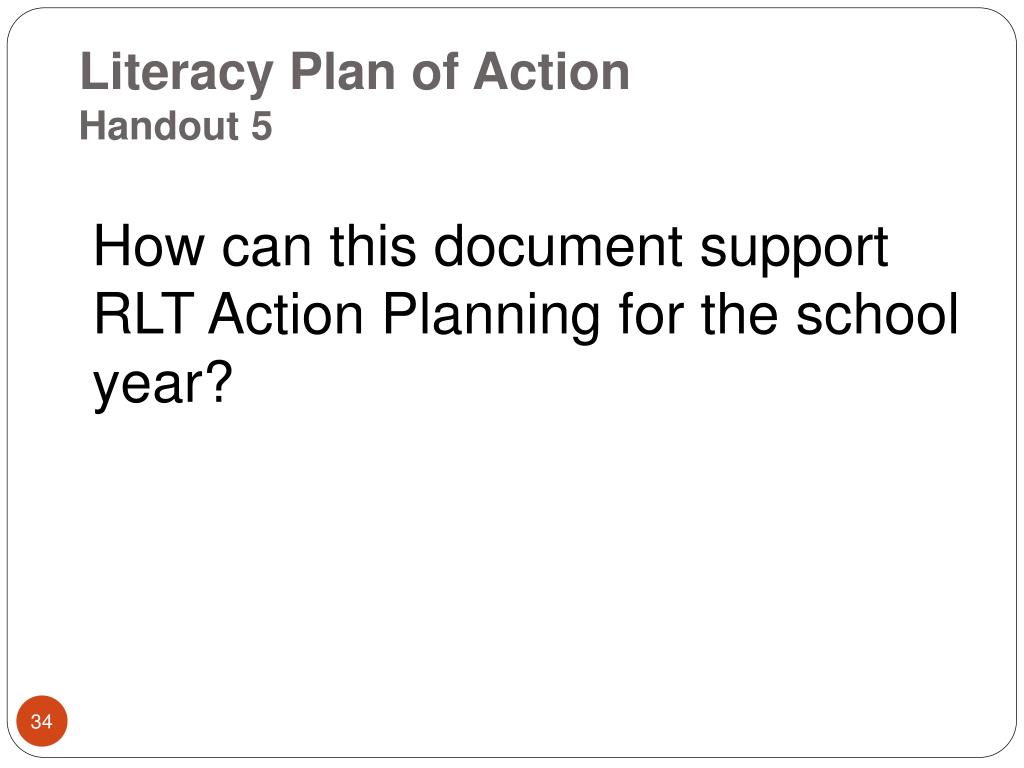Screen dimensions: 1024x768
Task: Click the word Plan in the title
Action: 343,71
